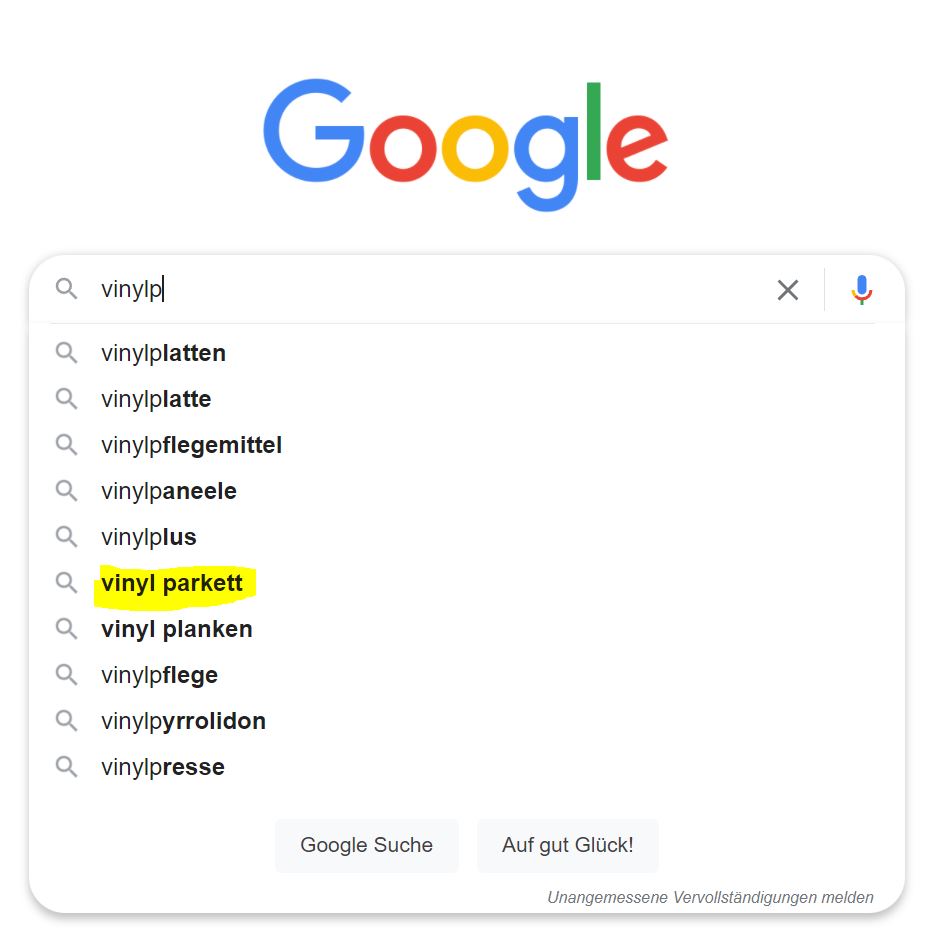Click the magnifier icon beside vinylpresse
This screenshot has height=950, width=945.
point(66,767)
